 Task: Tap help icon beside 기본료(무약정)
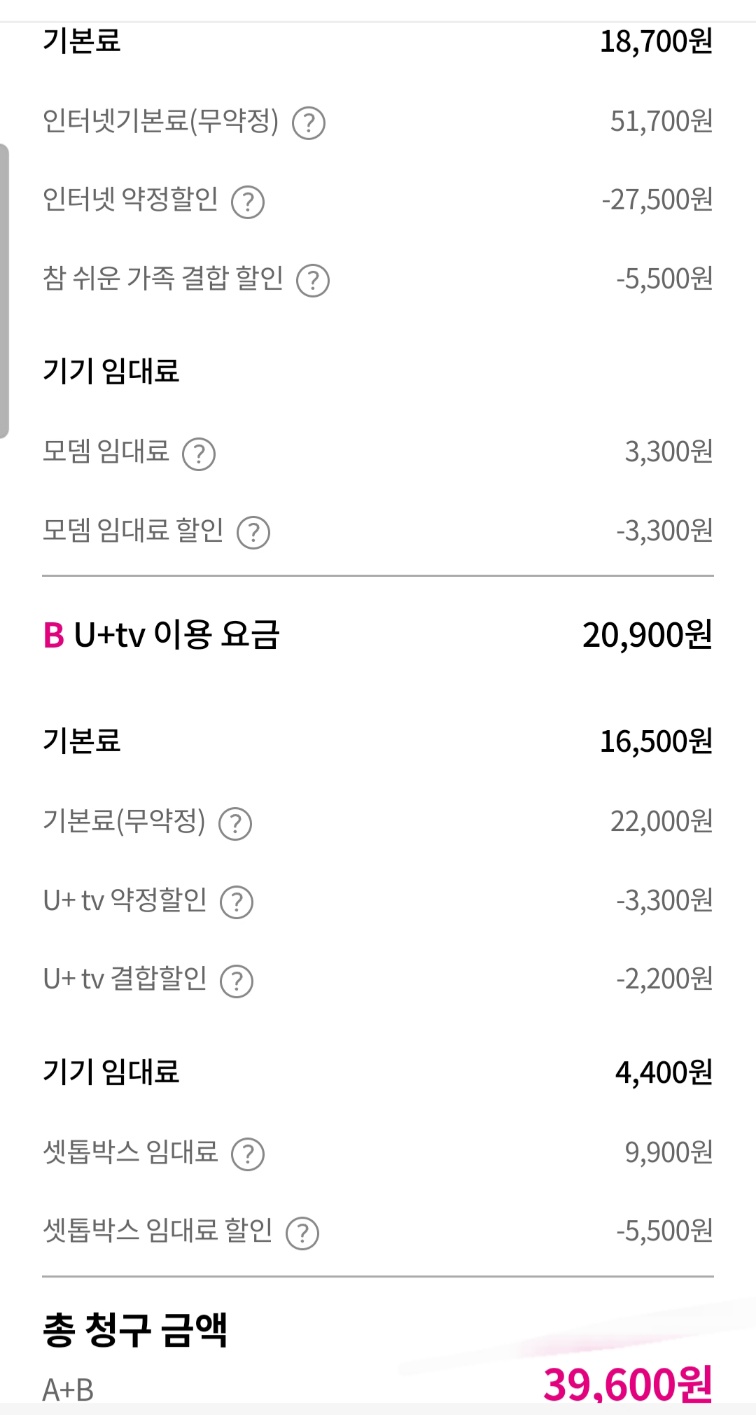[x=235, y=824]
